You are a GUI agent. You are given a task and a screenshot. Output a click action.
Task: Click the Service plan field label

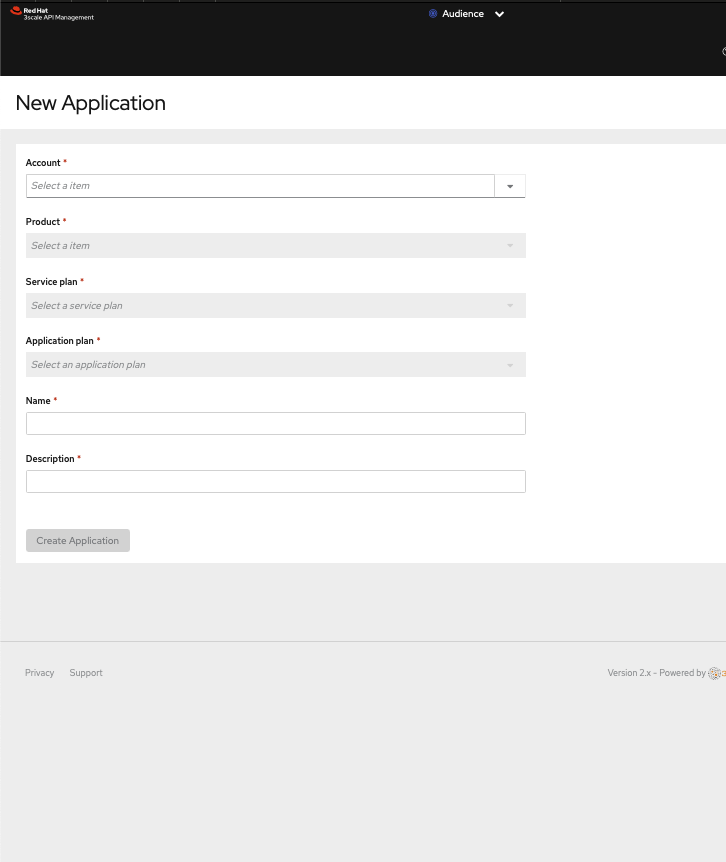click(51, 282)
